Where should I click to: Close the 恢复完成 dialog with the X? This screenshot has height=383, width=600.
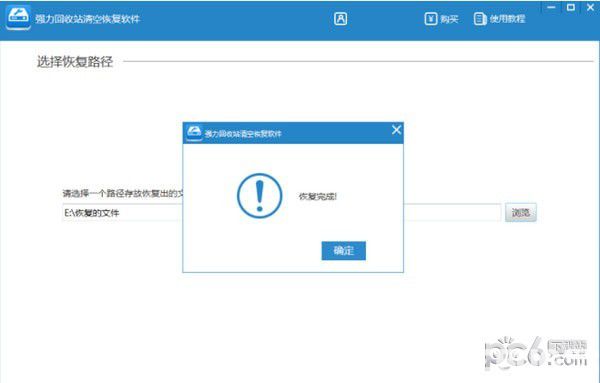pyautogui.click(x=396, y=130)
